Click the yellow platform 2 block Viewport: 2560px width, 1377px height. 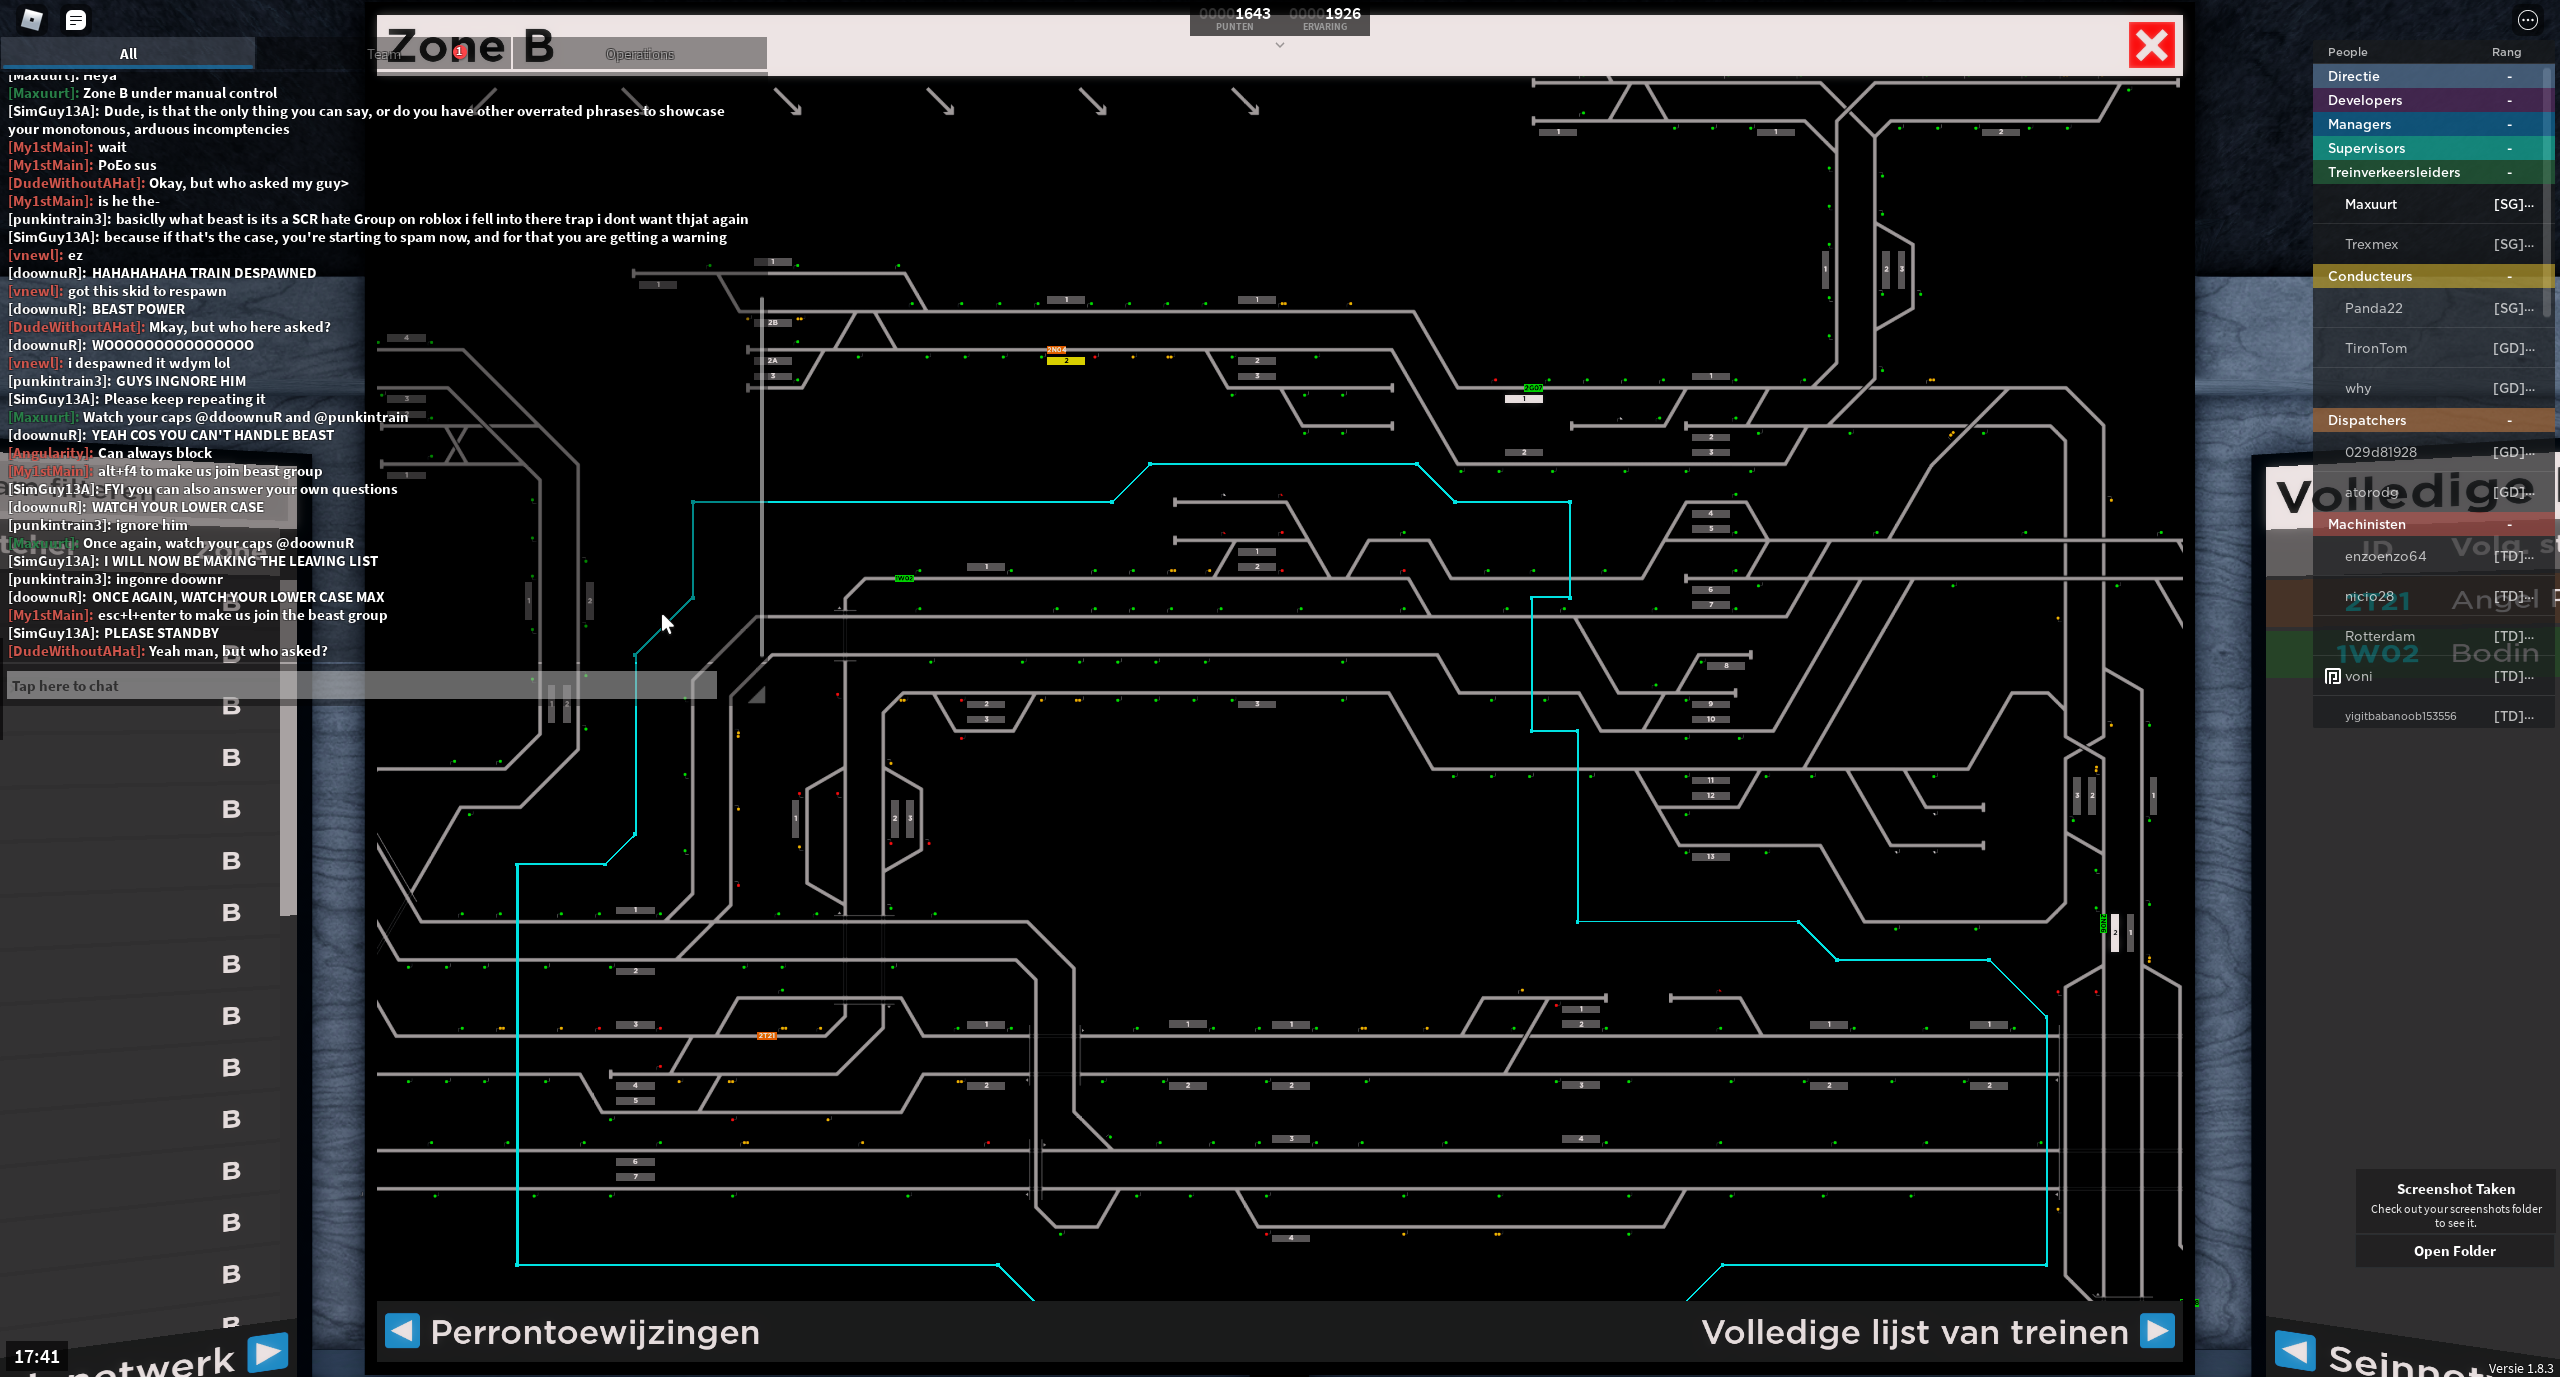pos(1066,361)
